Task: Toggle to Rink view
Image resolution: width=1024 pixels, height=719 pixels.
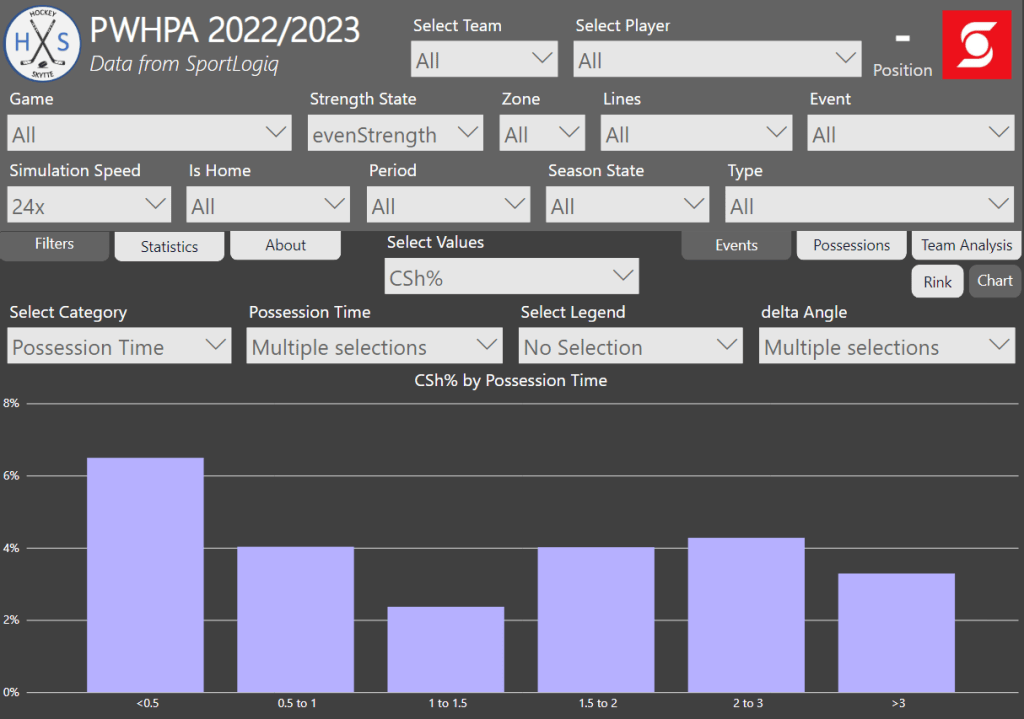Action: 937,281
